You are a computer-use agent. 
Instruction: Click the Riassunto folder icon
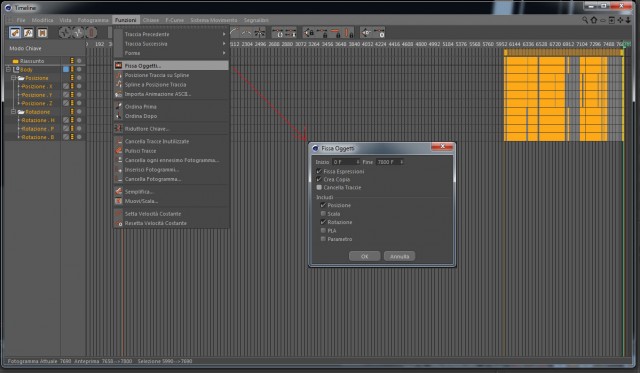pos(16,61)
